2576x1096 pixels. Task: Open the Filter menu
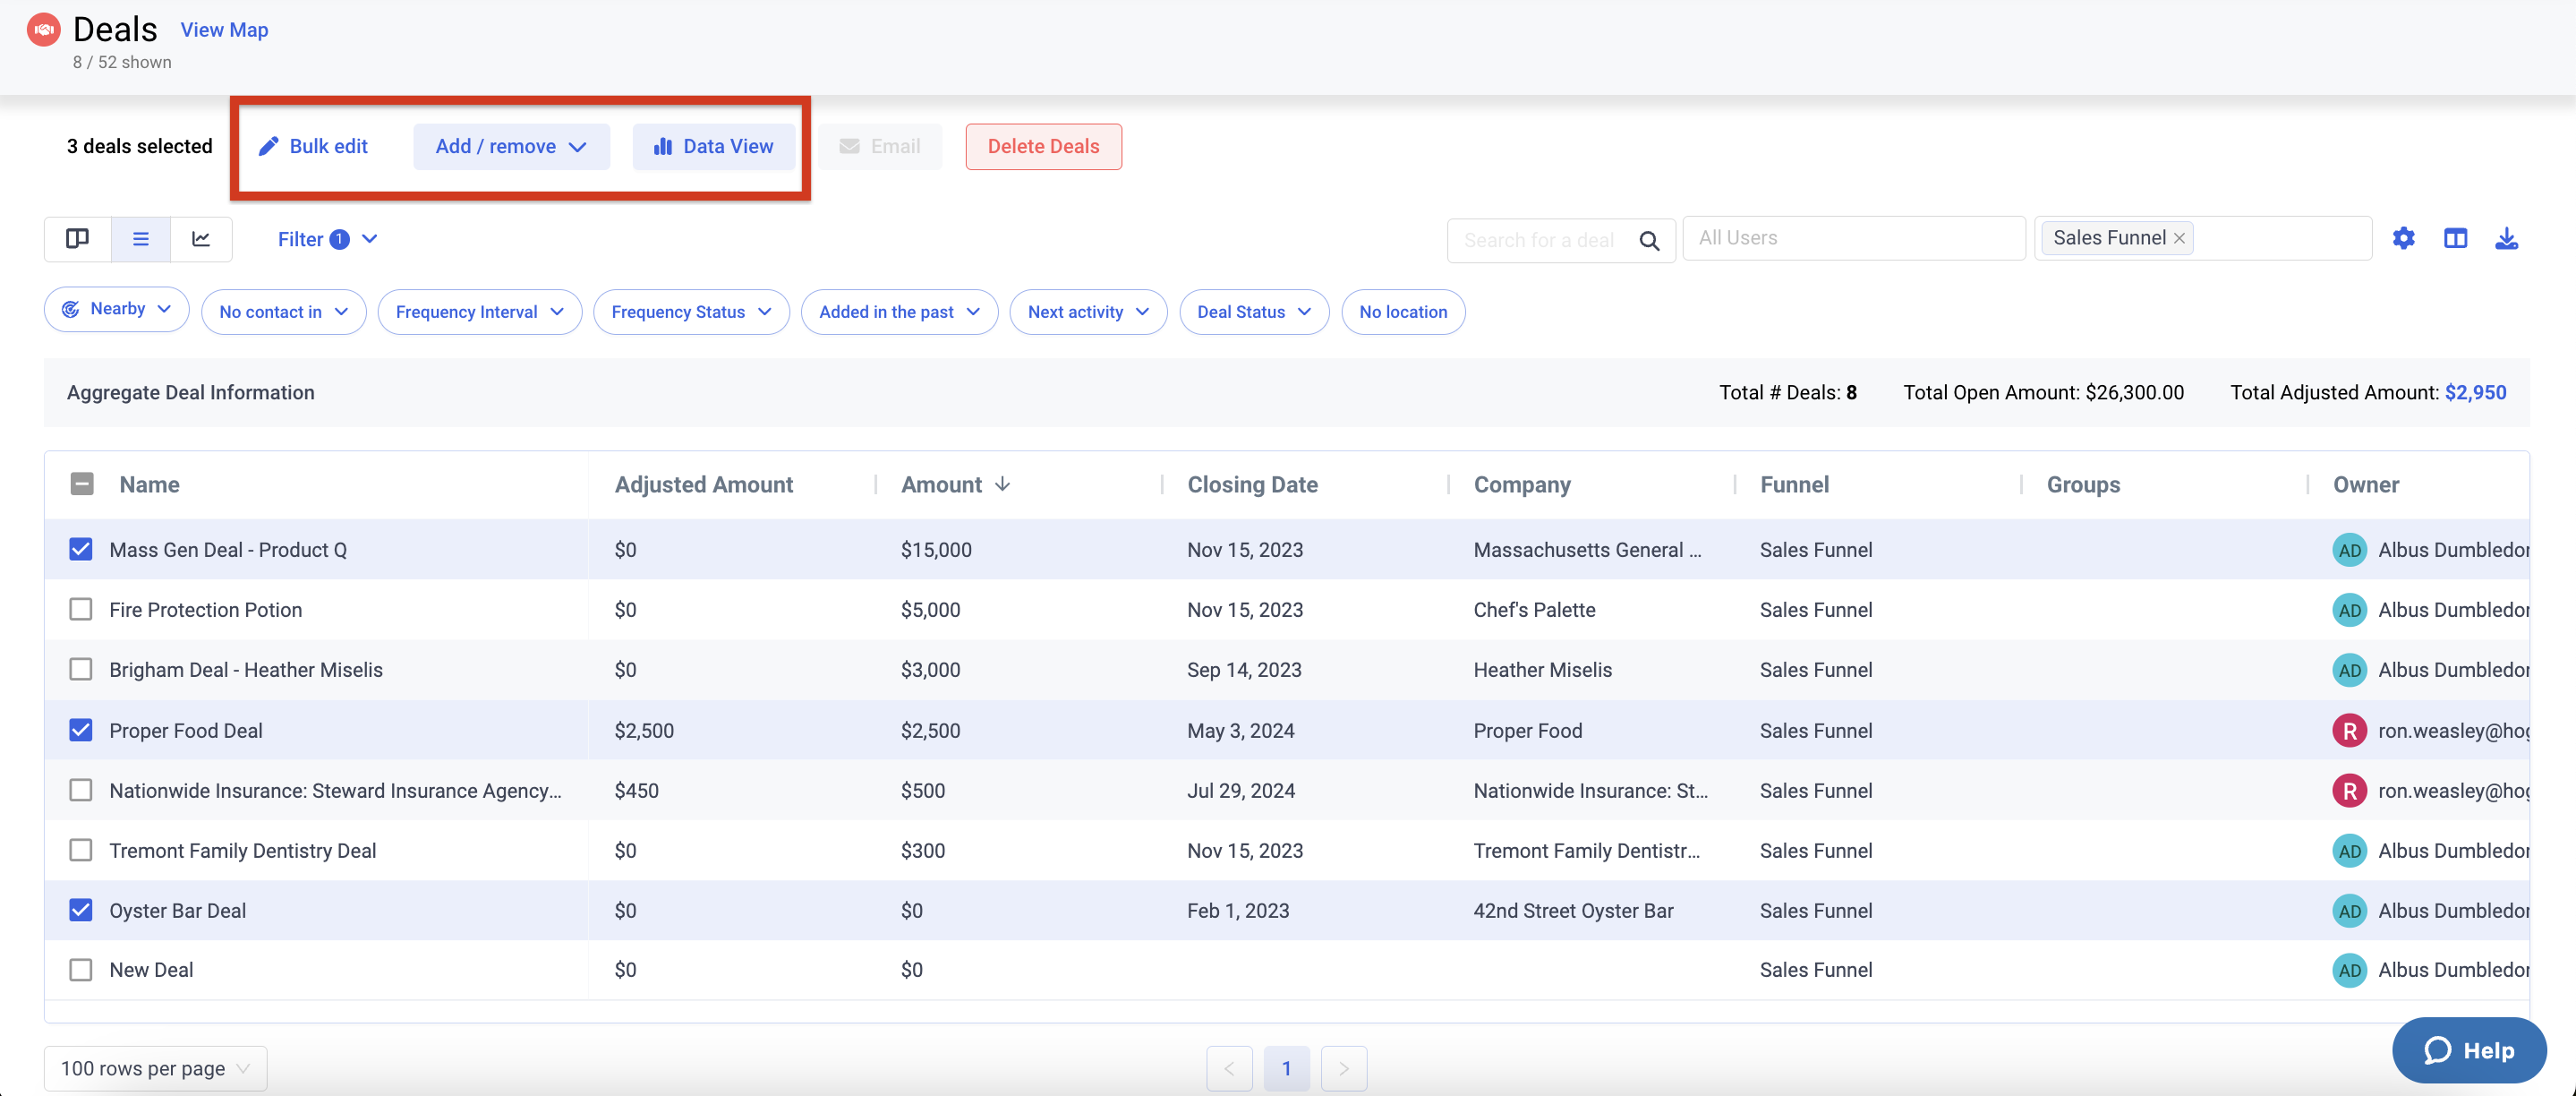click(x=327, y=239)
